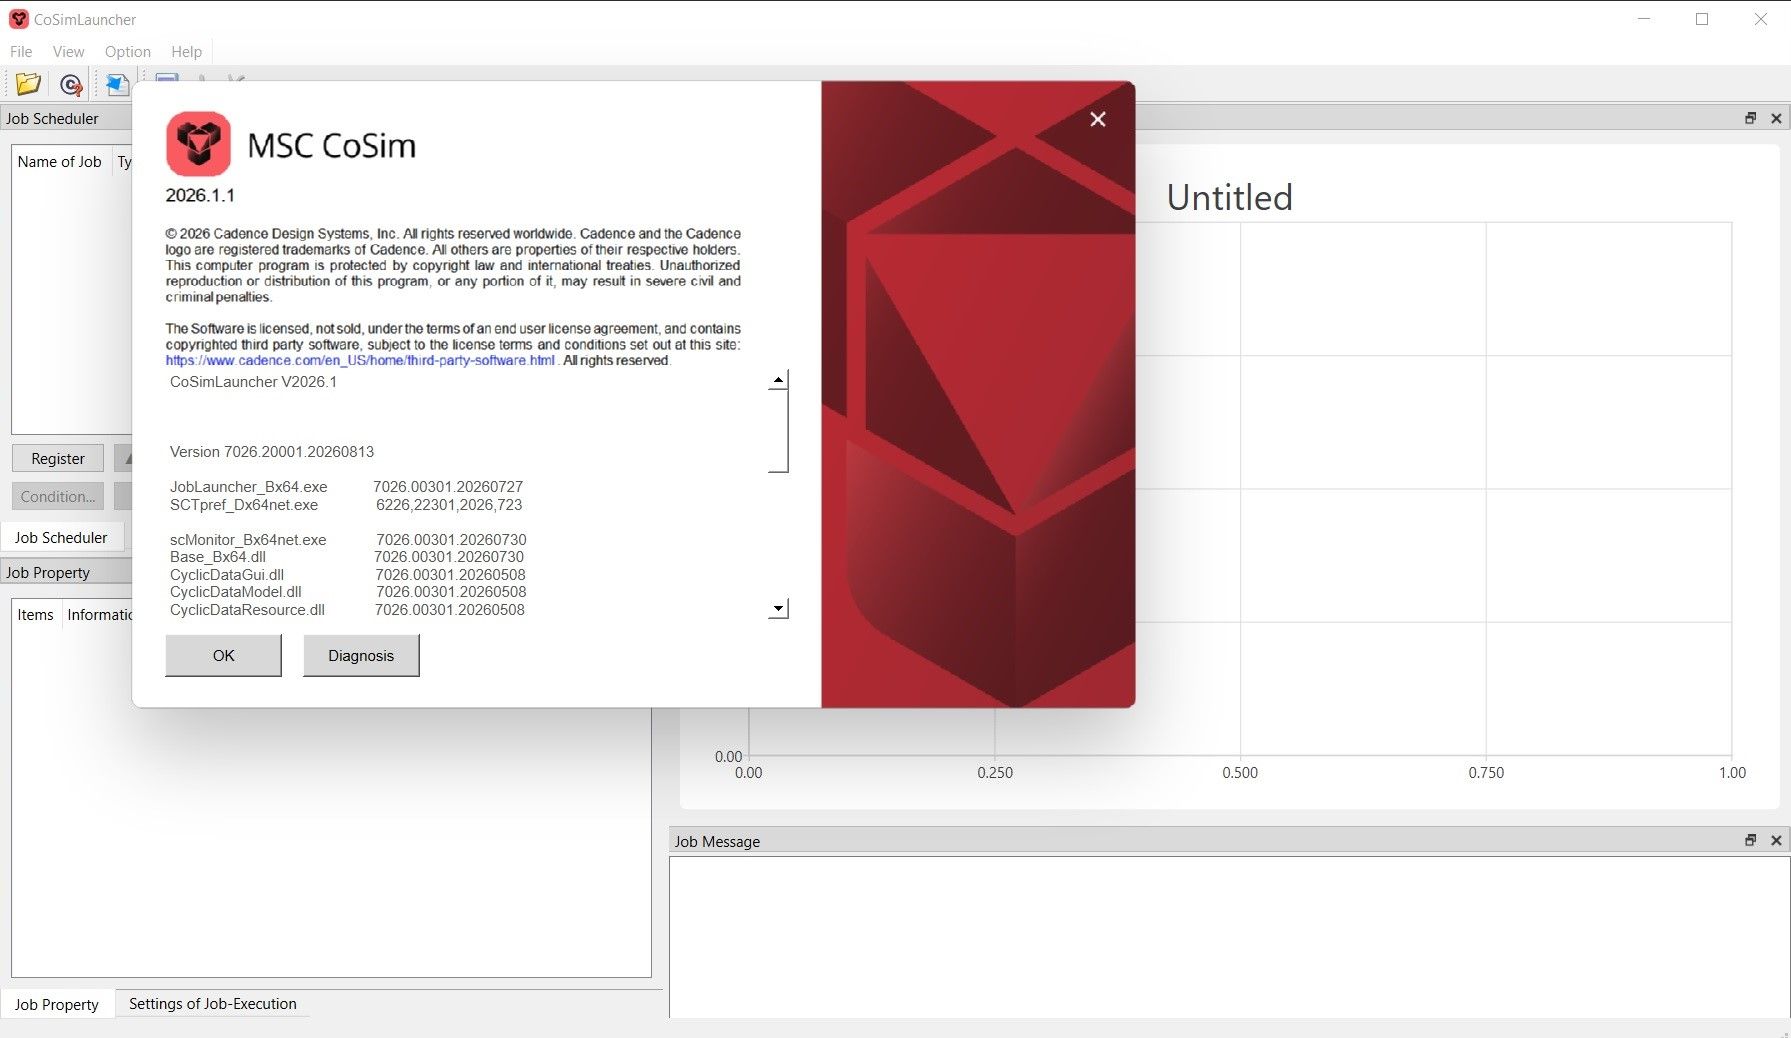Close the Untitled graph panel
The image size is (1791, 1038).
tap(1776, 118)
